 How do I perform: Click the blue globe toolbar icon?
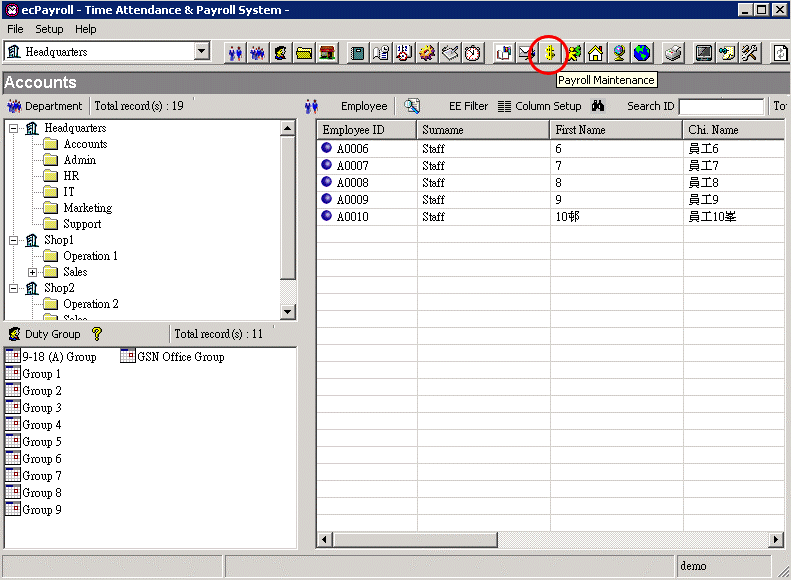coord(642,53)
